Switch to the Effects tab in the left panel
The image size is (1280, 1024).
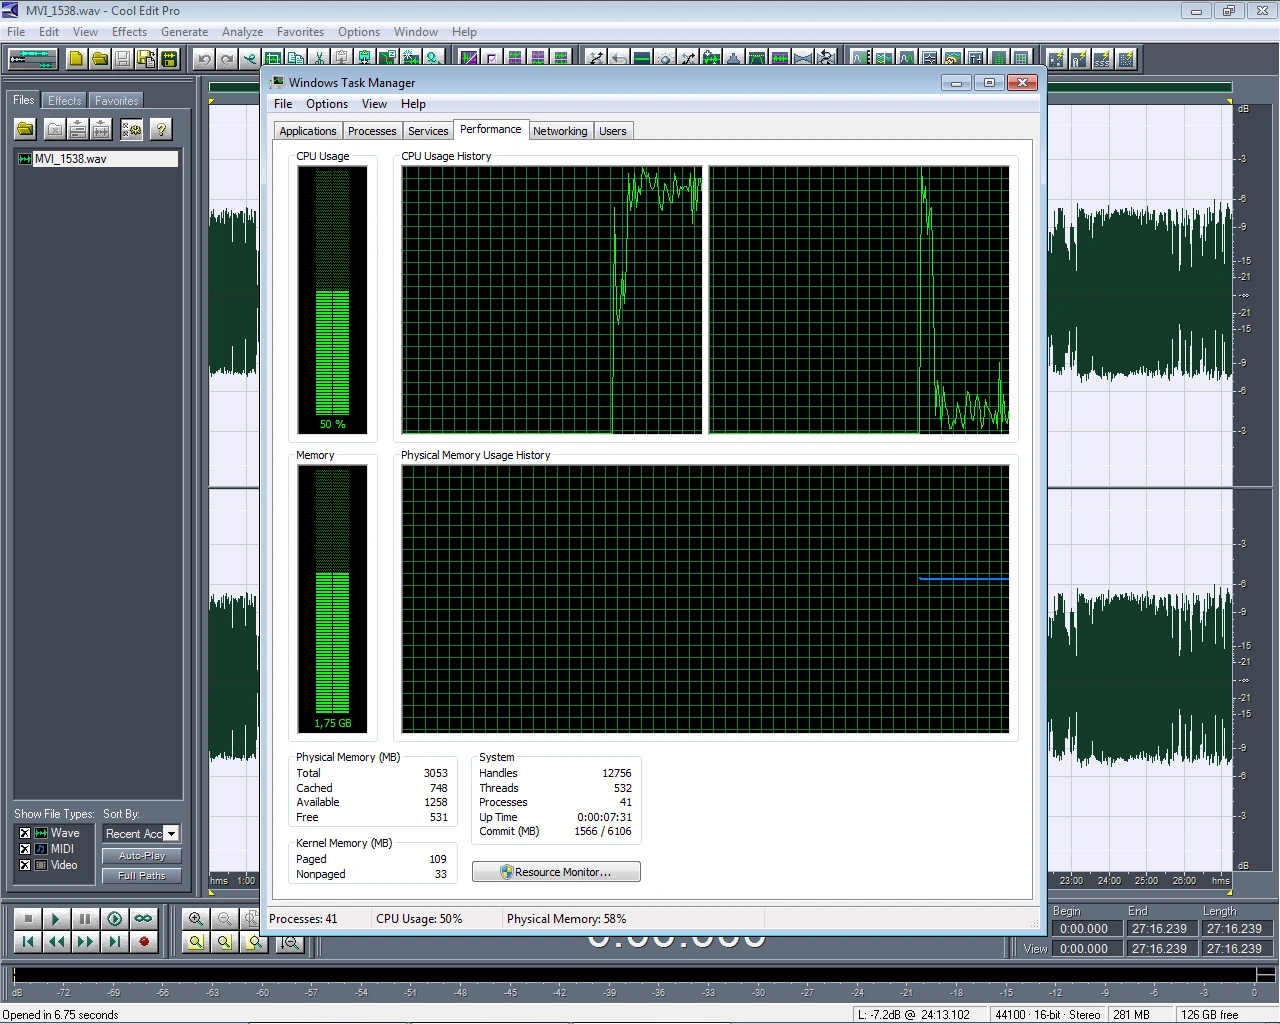65,101
